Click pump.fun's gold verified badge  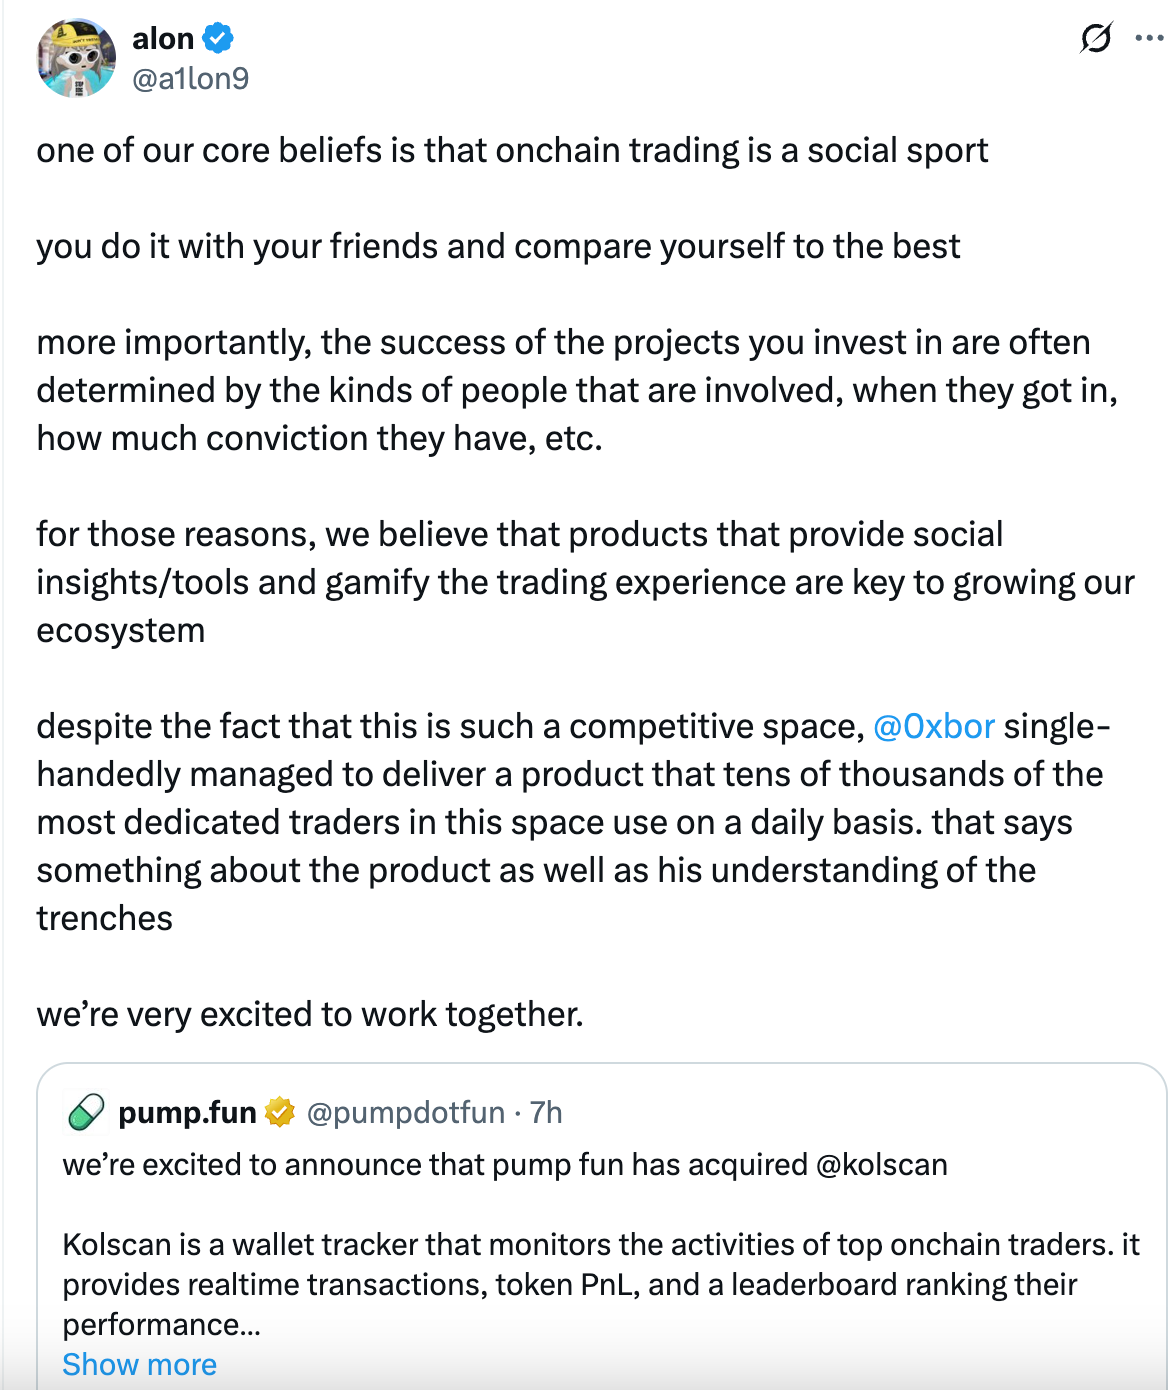click(x=280, y=1112)
